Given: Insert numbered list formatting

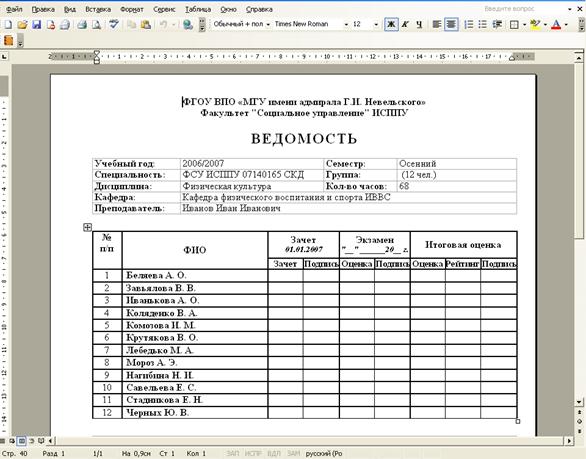Looking at the screenshot, I should 468,25.
